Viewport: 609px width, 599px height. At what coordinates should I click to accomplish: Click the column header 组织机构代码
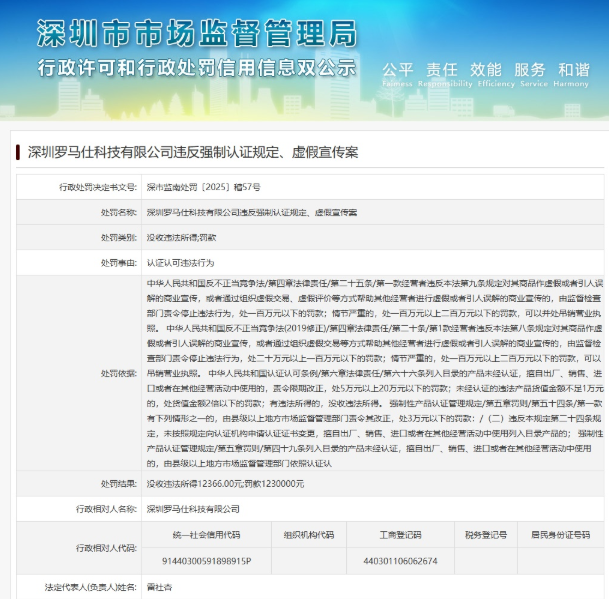tap(309, 535)
